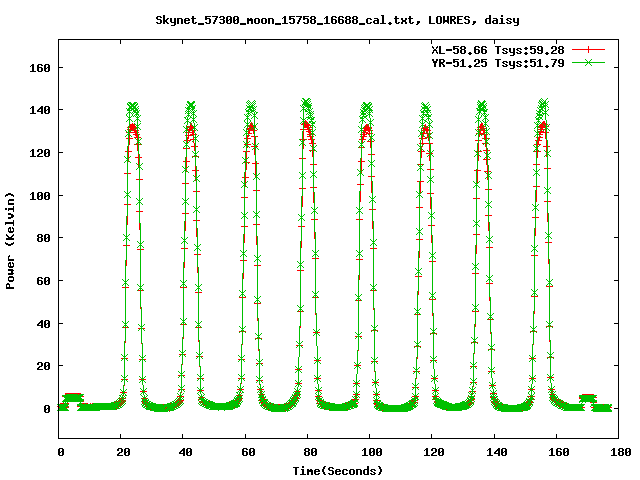Click the y-axis tick label 20
This screenshot has width=640, height=480.
44,367
